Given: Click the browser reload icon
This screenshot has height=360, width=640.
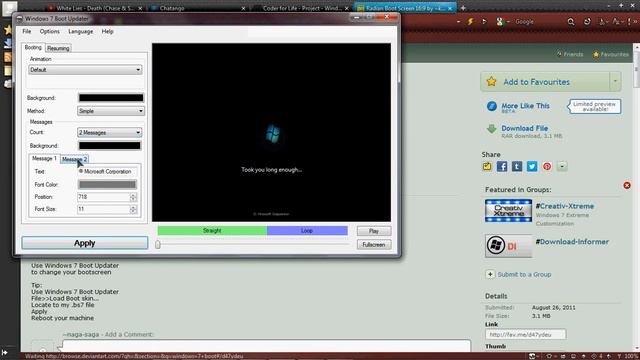Looking at the screenshot, I should [587, 22].
